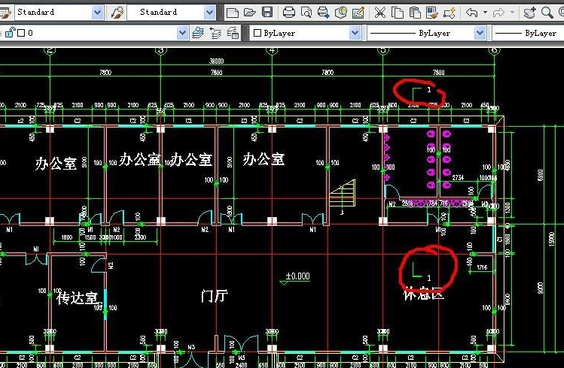Click the Redo arrow

coord(499,13)
